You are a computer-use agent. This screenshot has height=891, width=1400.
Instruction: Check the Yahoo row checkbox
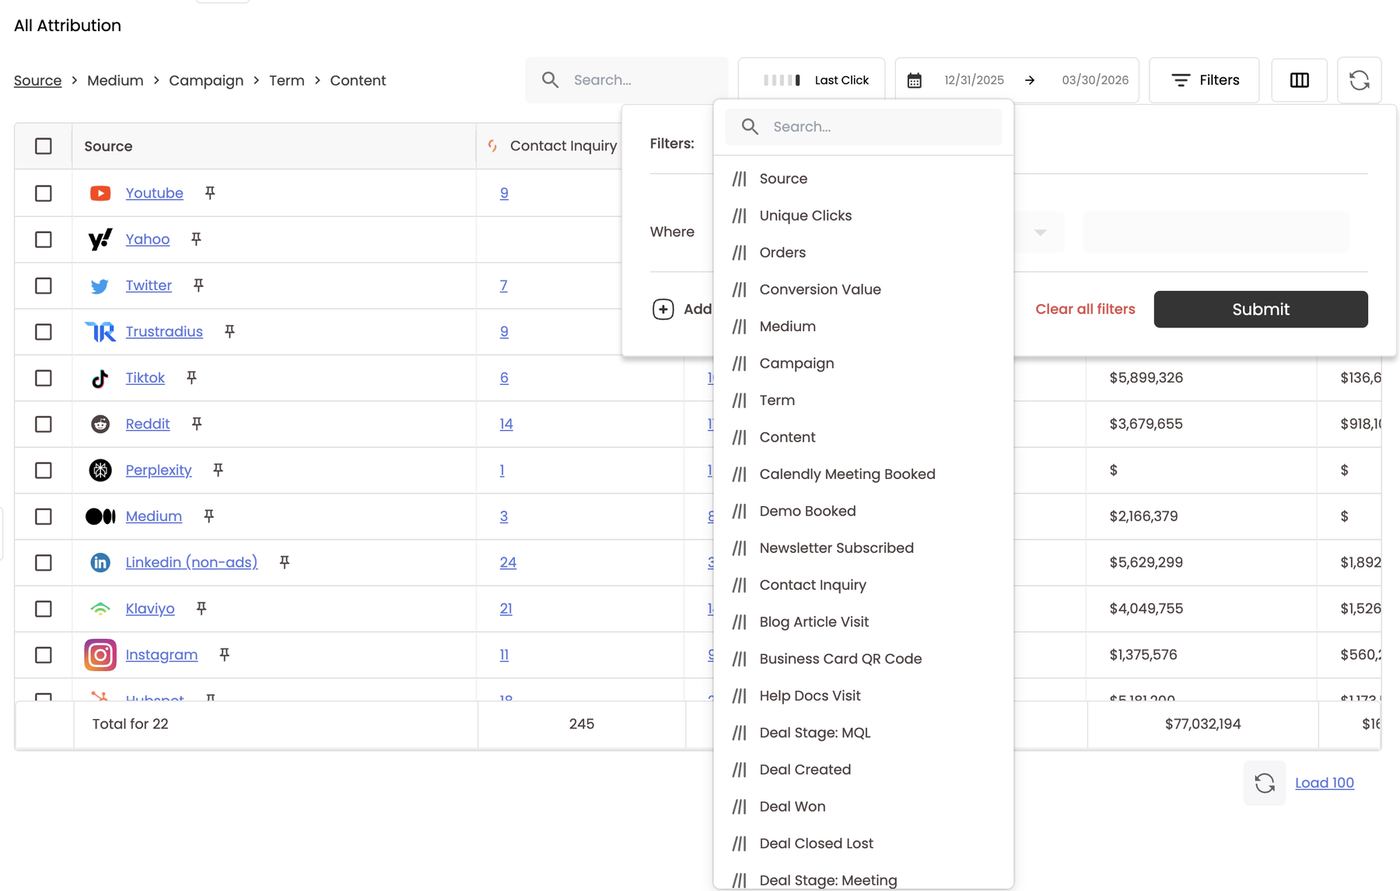click(x=43, y=239)
